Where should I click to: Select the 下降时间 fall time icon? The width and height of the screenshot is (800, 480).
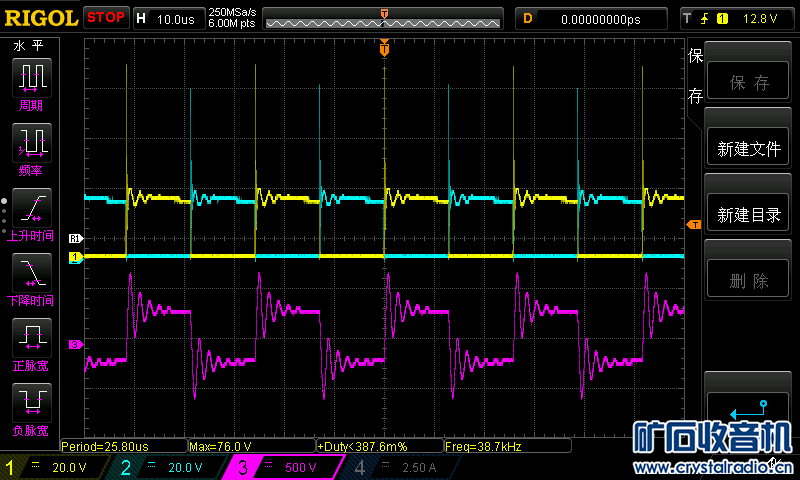coord(32,272)
